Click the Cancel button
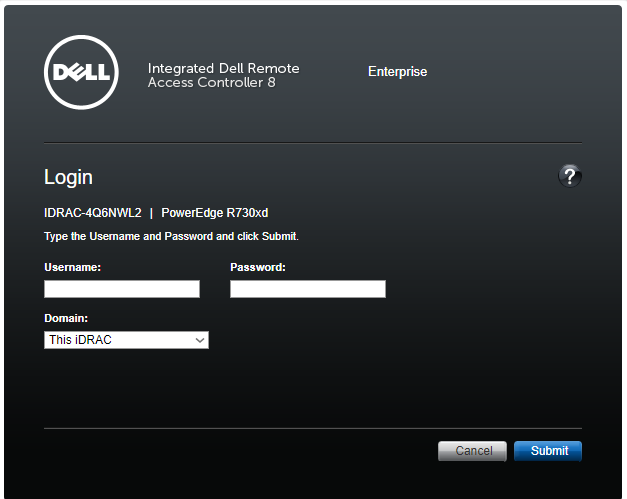The image size is (627, 499). point(472,451)
